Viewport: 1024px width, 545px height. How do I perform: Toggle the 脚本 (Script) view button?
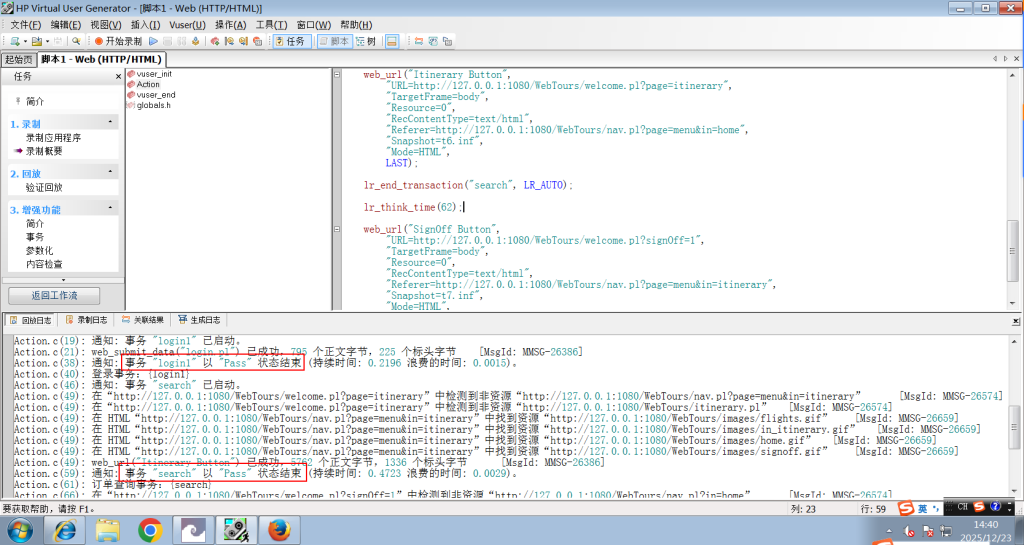click(334, 41)
